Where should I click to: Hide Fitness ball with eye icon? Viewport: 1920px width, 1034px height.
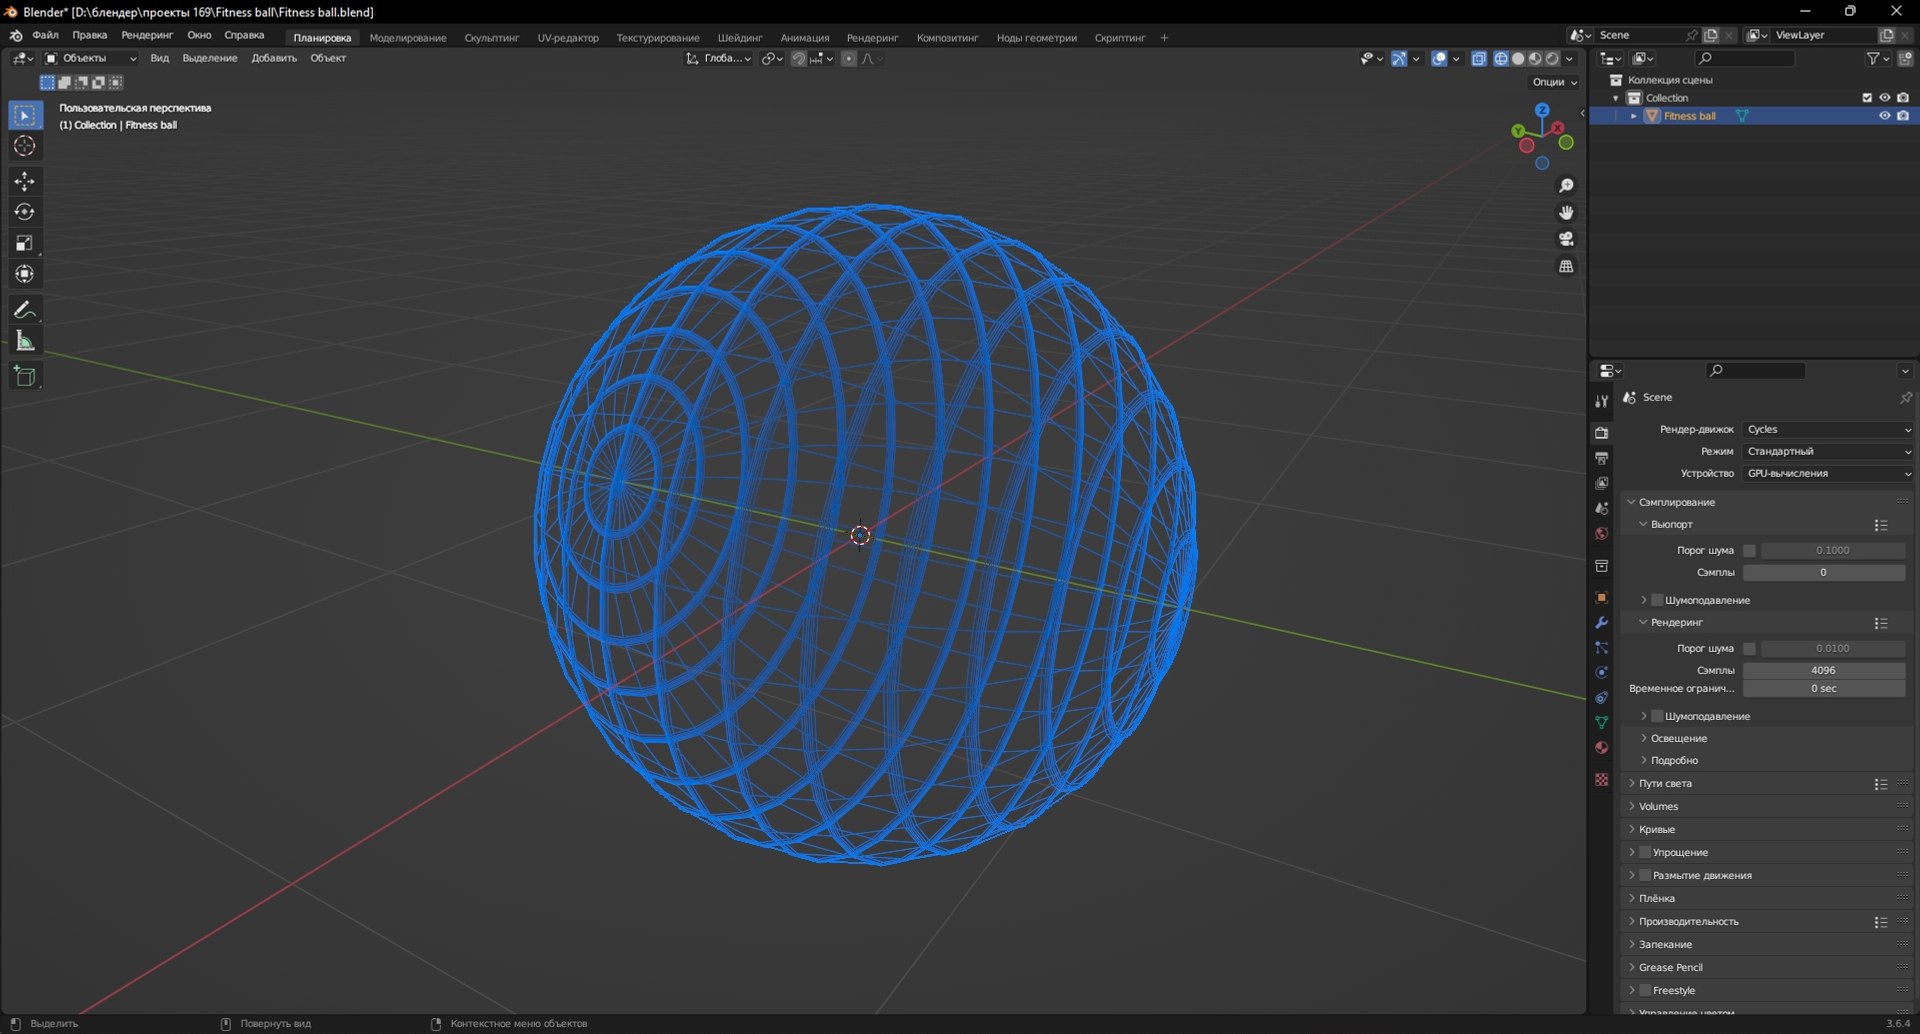click(x=1885, y=116)
